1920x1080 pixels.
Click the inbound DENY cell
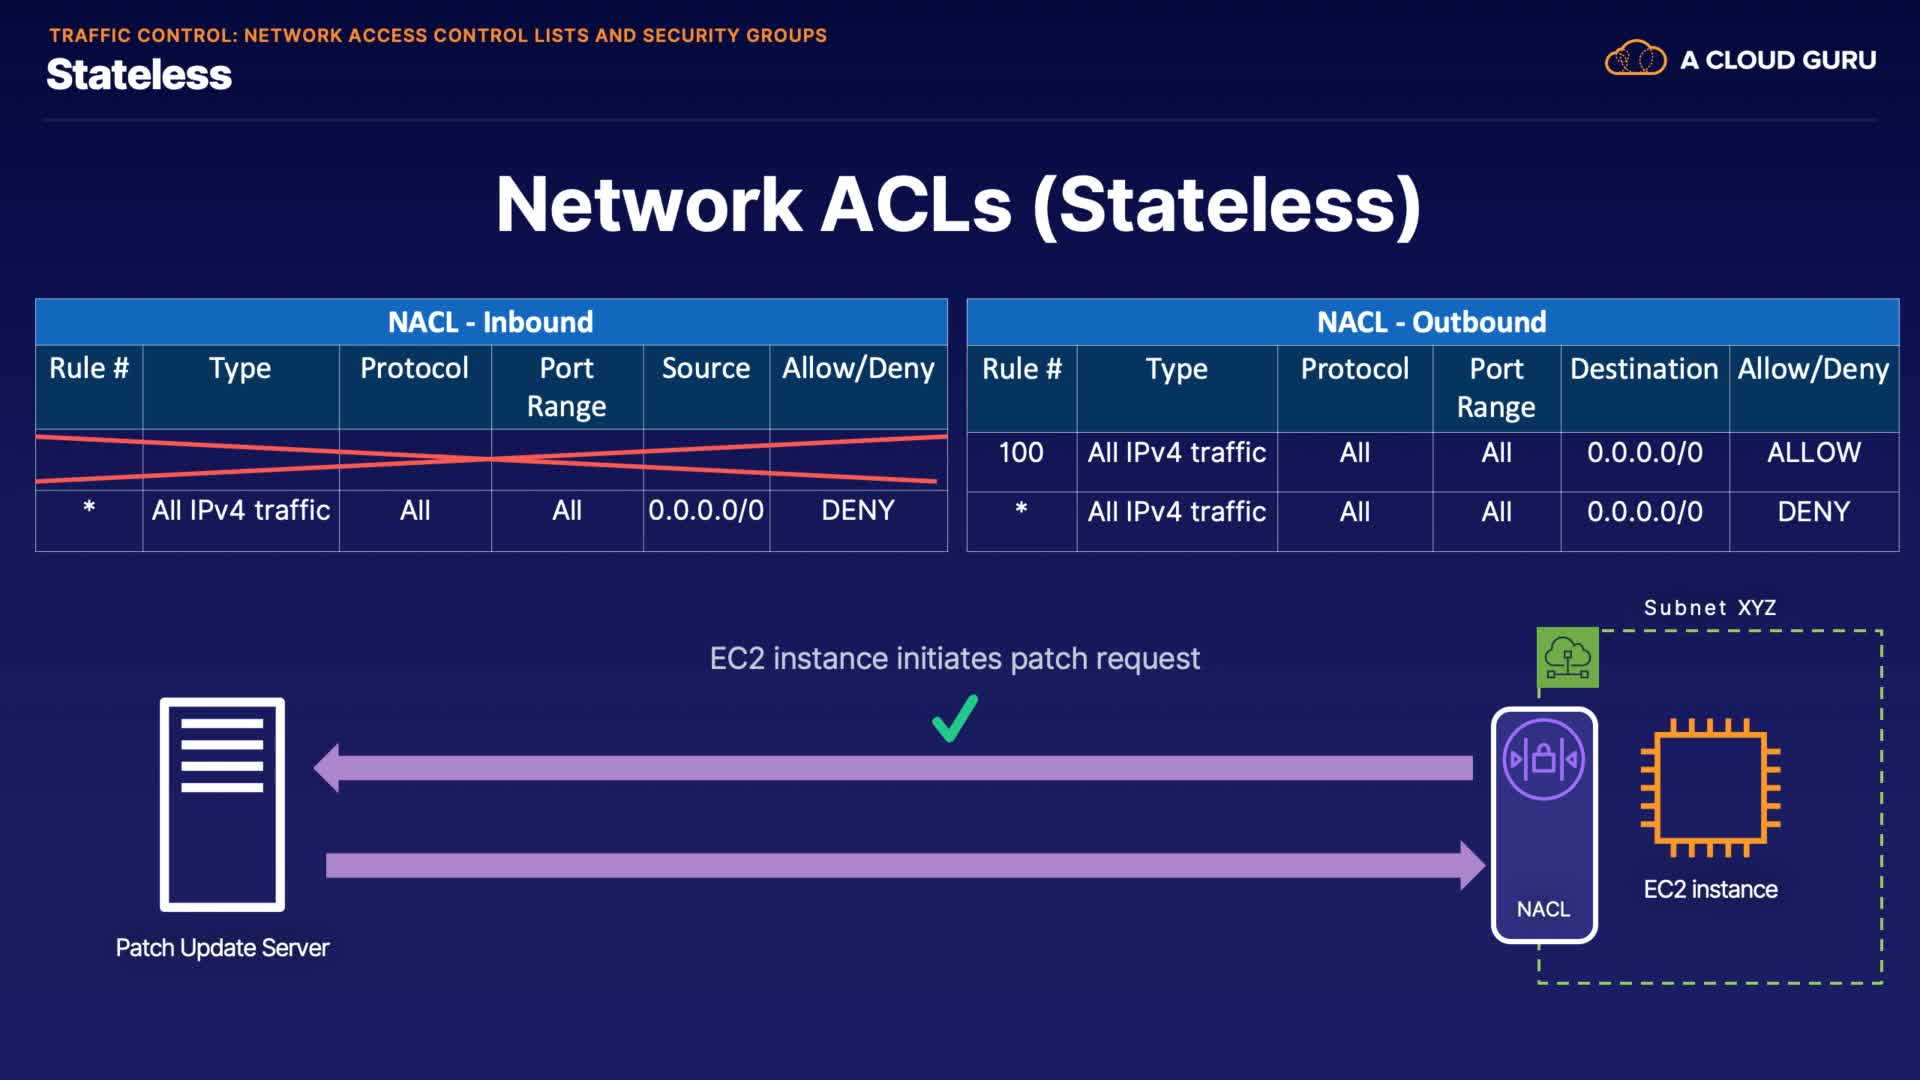pyautogui.click(x=857, y=511)
